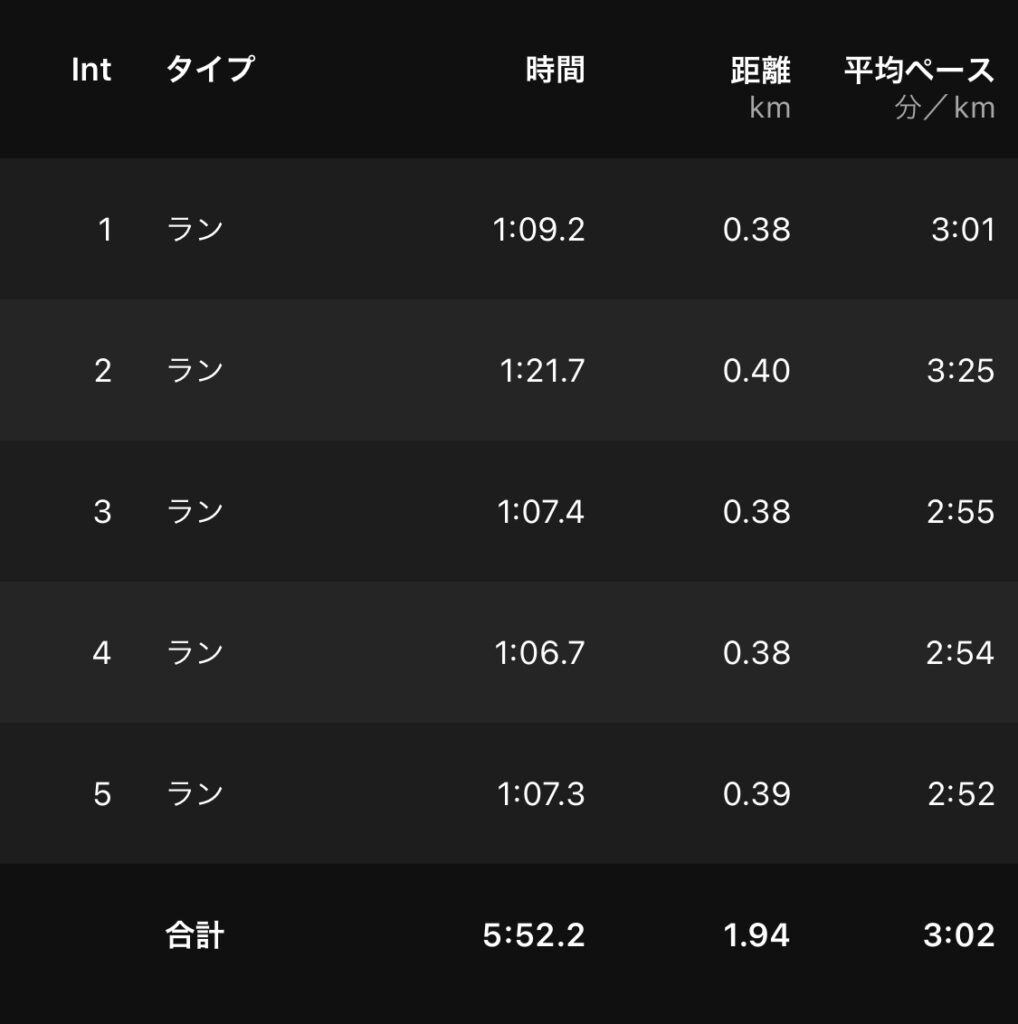Image resolution: width=1018 pixels, height=1024 pixels.
Task: Select interval 4 row number
Action: pos(102,653)
